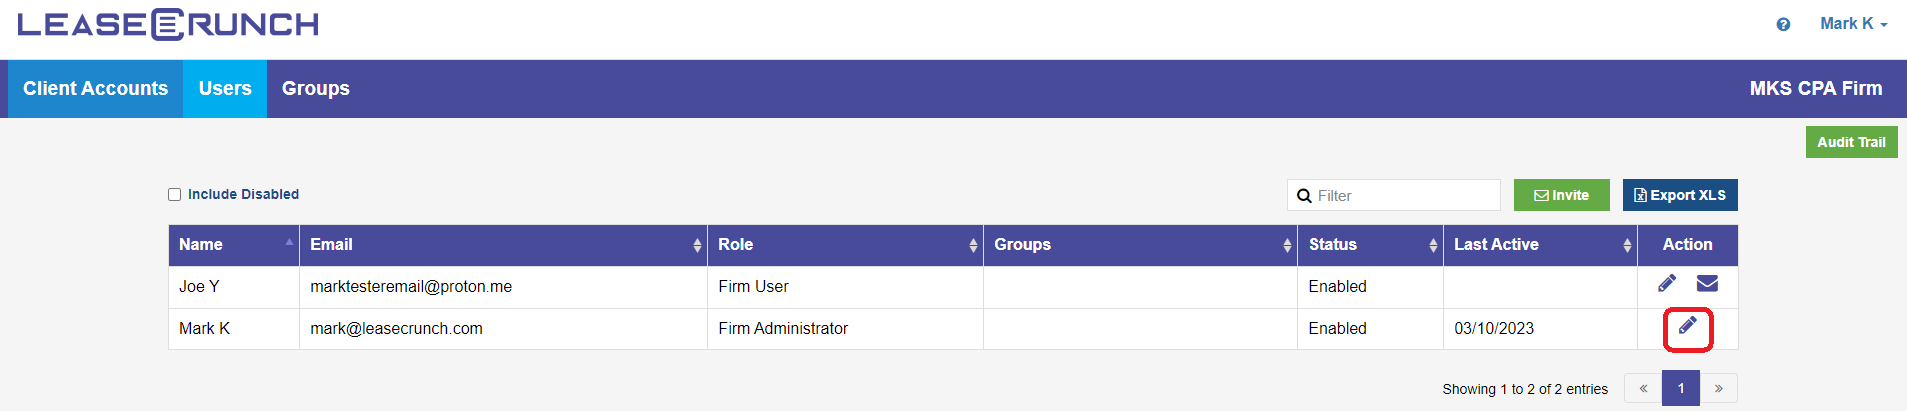Select page 1 in pagination
The width and height of the screenshot is (1907, 411).
pos(1681,388)
